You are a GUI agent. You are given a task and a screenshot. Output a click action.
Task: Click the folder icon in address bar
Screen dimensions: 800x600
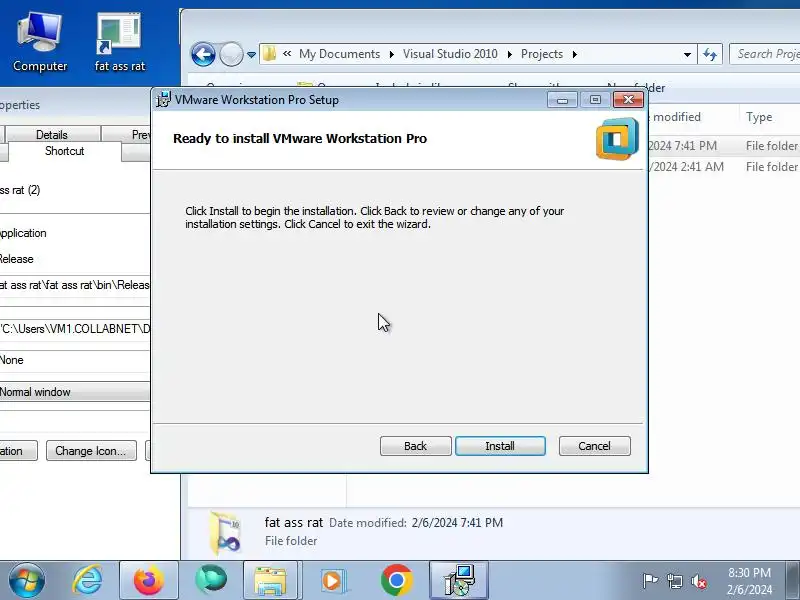270,54
